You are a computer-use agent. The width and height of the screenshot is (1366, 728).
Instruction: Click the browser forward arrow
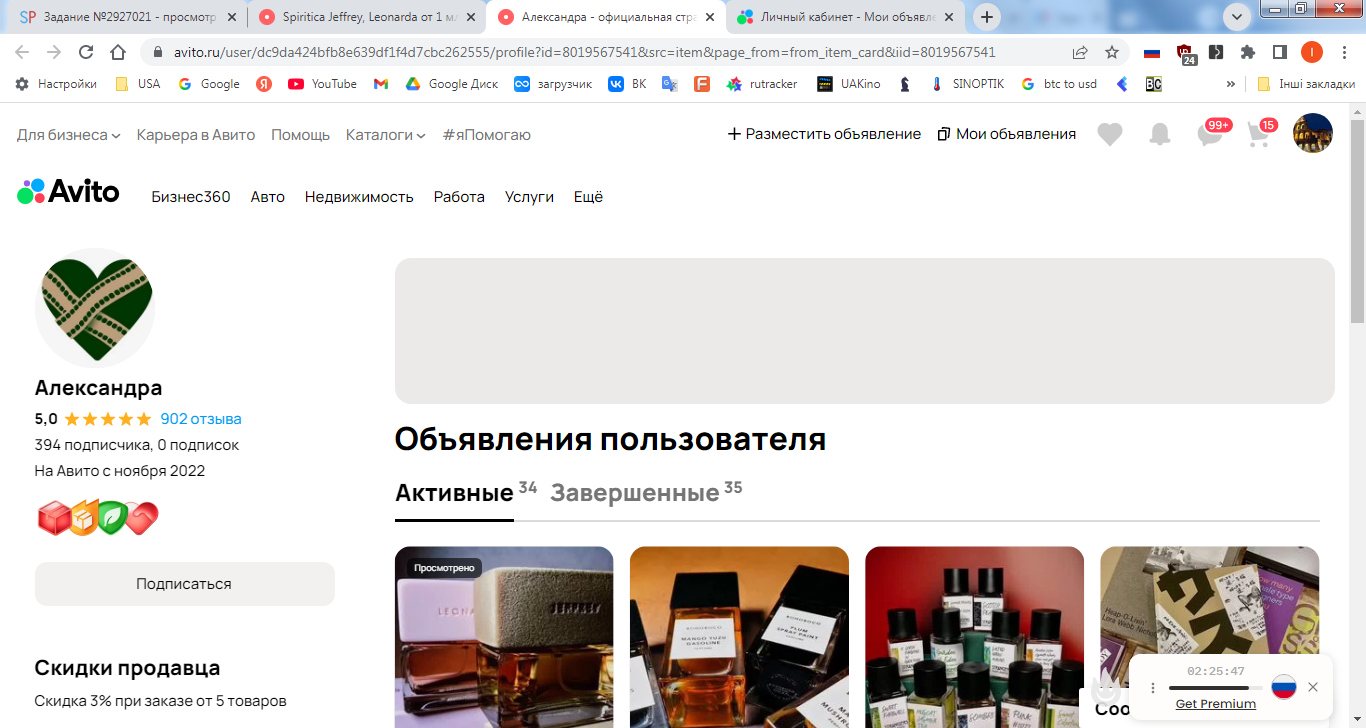pyautogui.click(x=54, y=52)
